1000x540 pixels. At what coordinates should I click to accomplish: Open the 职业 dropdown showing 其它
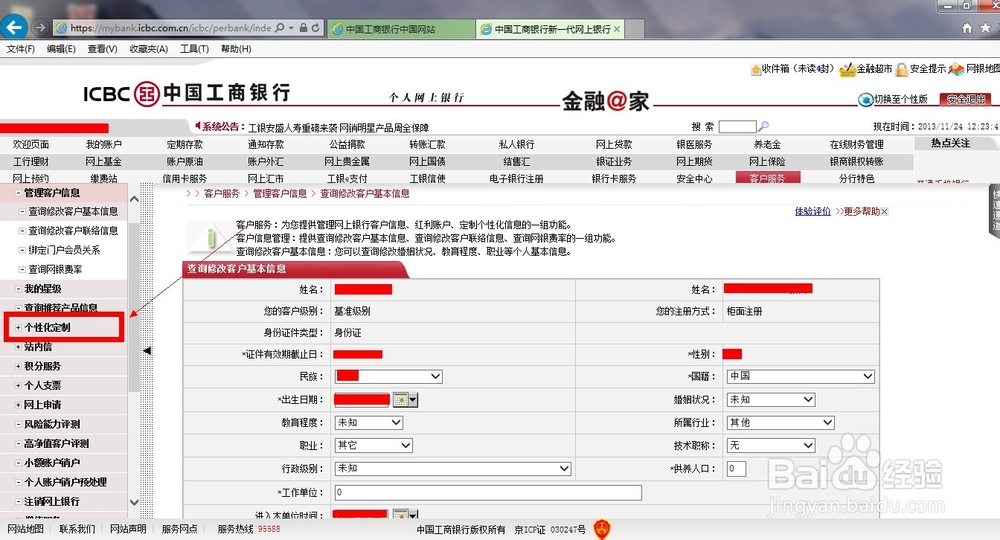(x=373, y=446)
